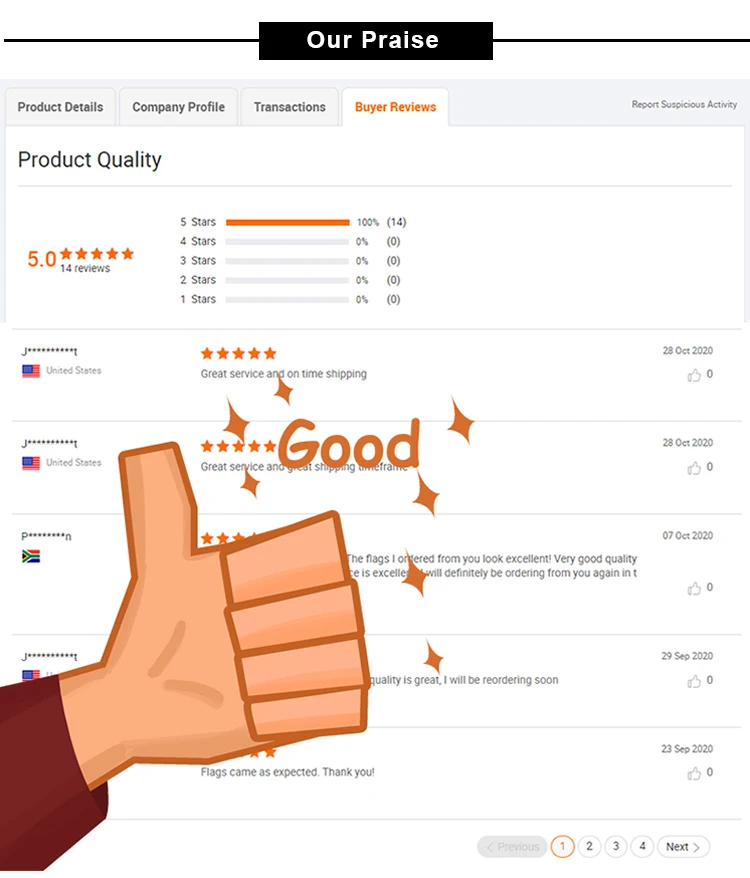Viewport: 750px width, 878px height.
Task: Open the Transactions tab
Action: 289,107
